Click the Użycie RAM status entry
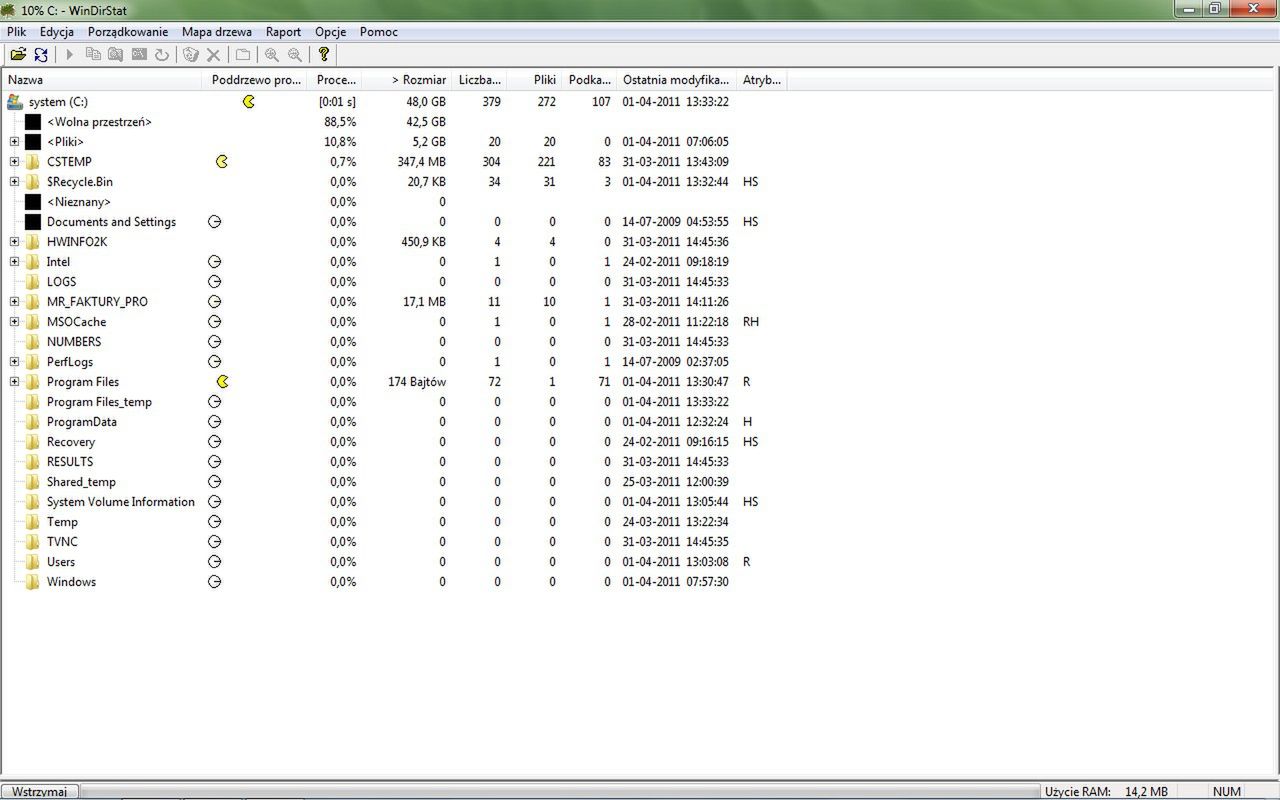 pos(1106,791)
